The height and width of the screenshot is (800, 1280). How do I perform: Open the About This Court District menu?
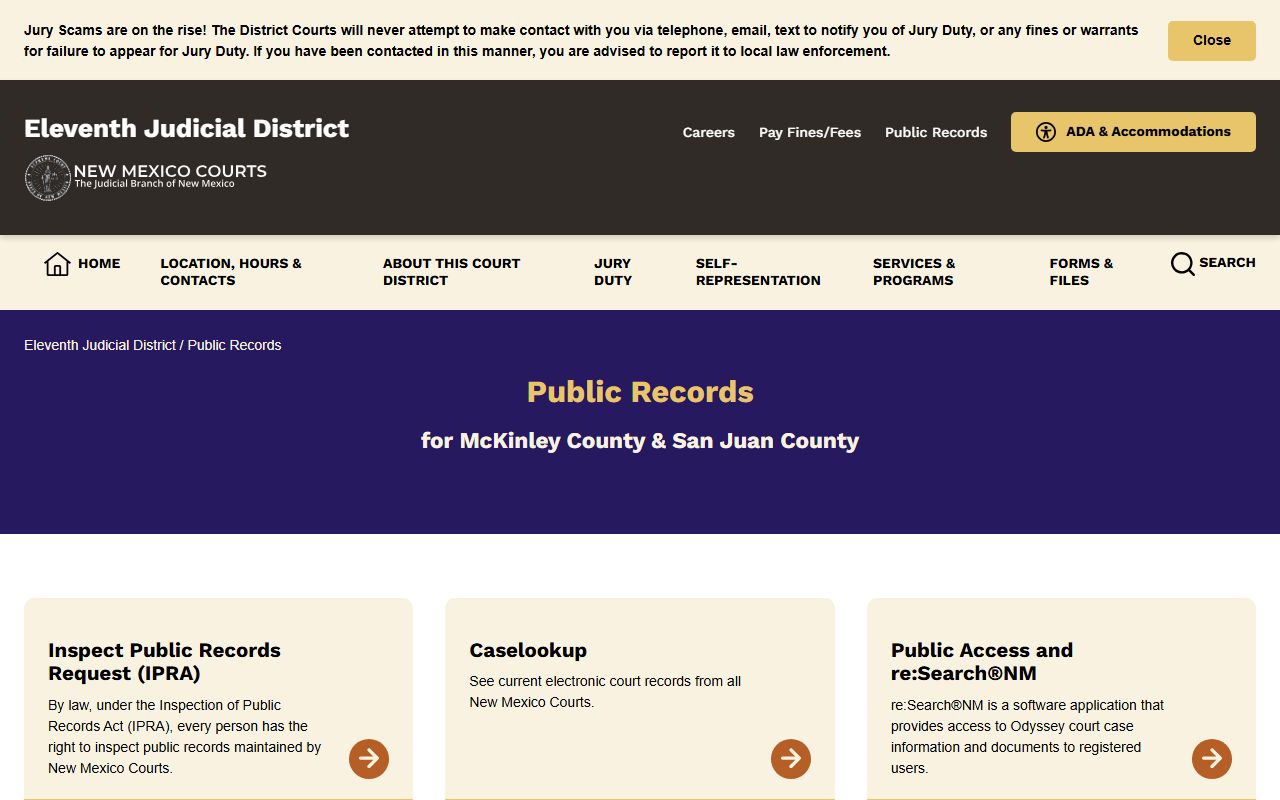click(x=451, y=272)
